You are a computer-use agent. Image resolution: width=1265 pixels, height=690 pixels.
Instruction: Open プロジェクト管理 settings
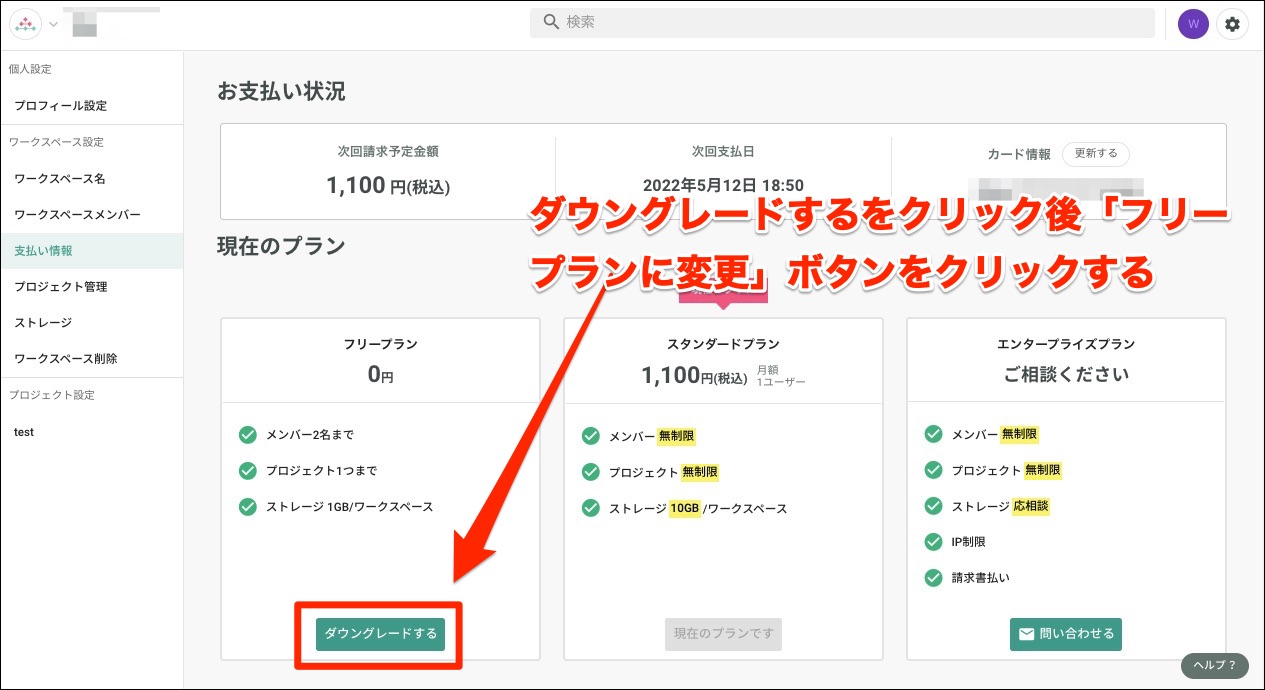coord(63,286)
